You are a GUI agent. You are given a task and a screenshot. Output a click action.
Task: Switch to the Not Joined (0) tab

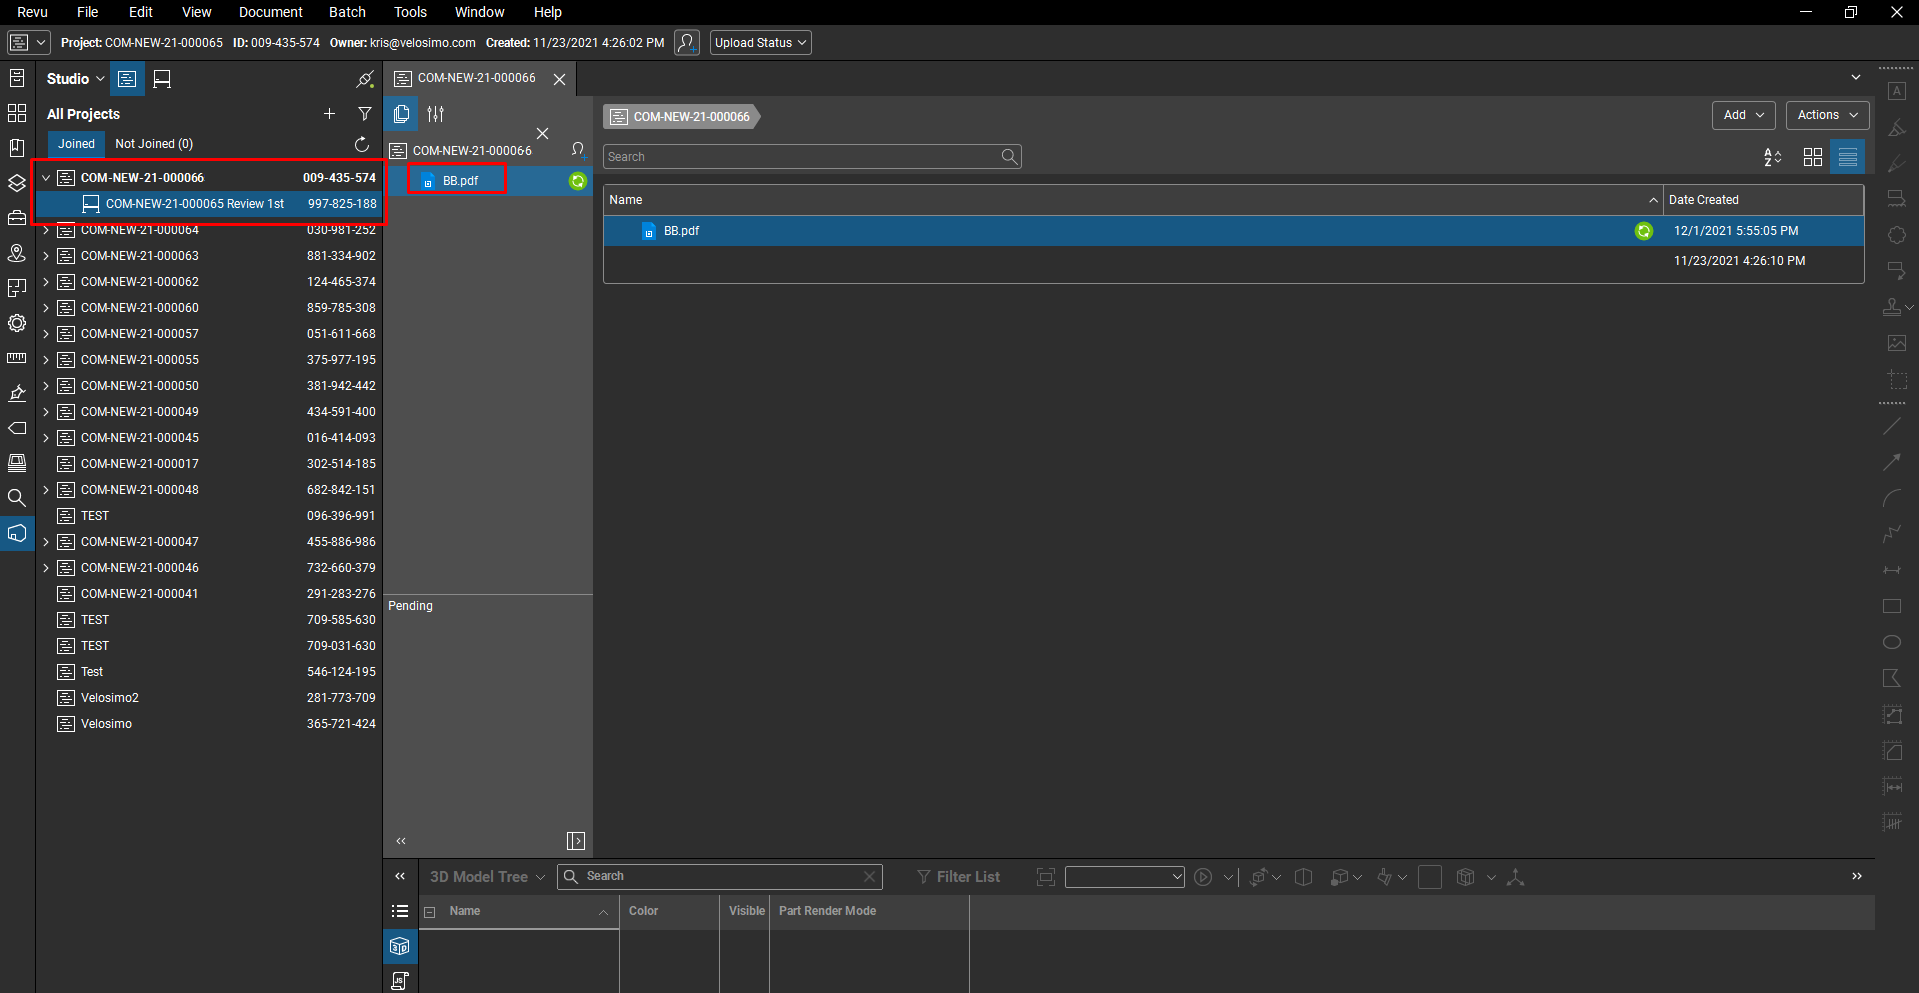(154, 144)
